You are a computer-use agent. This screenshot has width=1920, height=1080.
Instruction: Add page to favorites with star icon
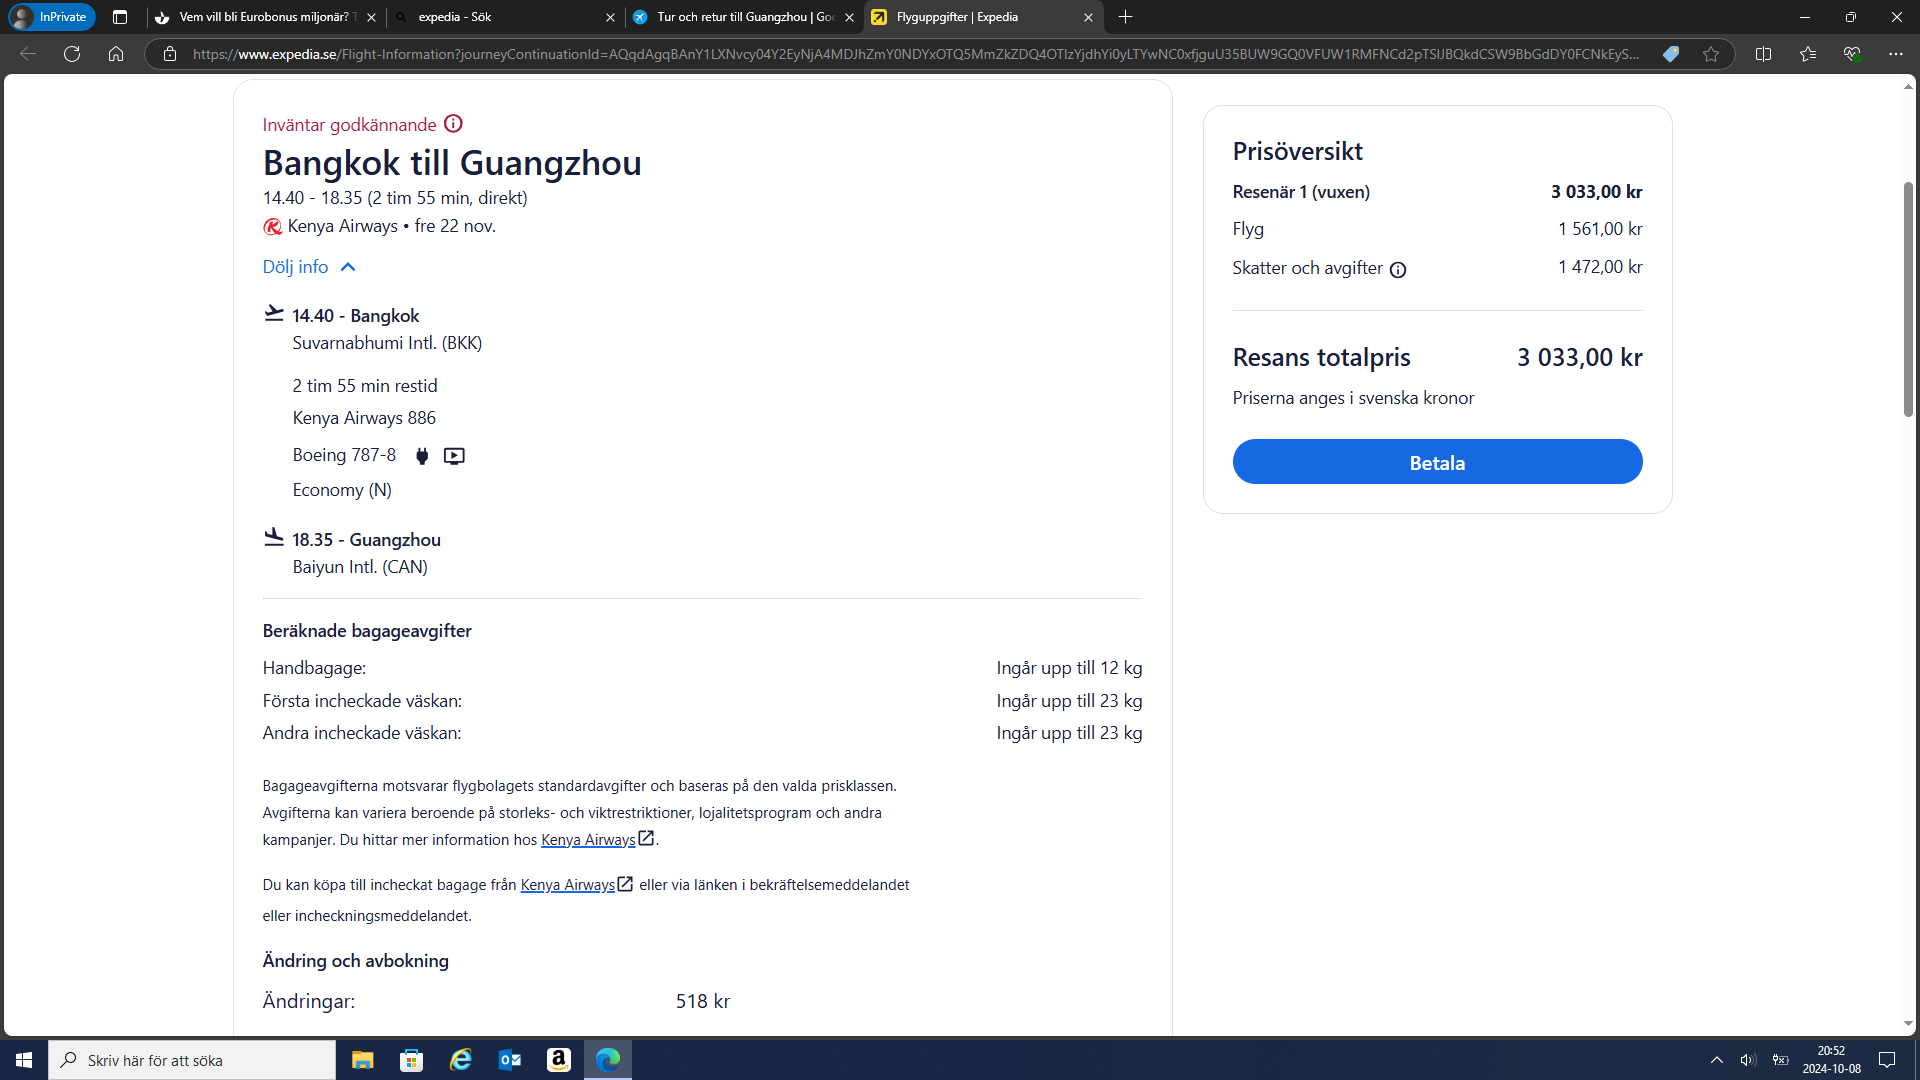click(x=1711, y=54)
